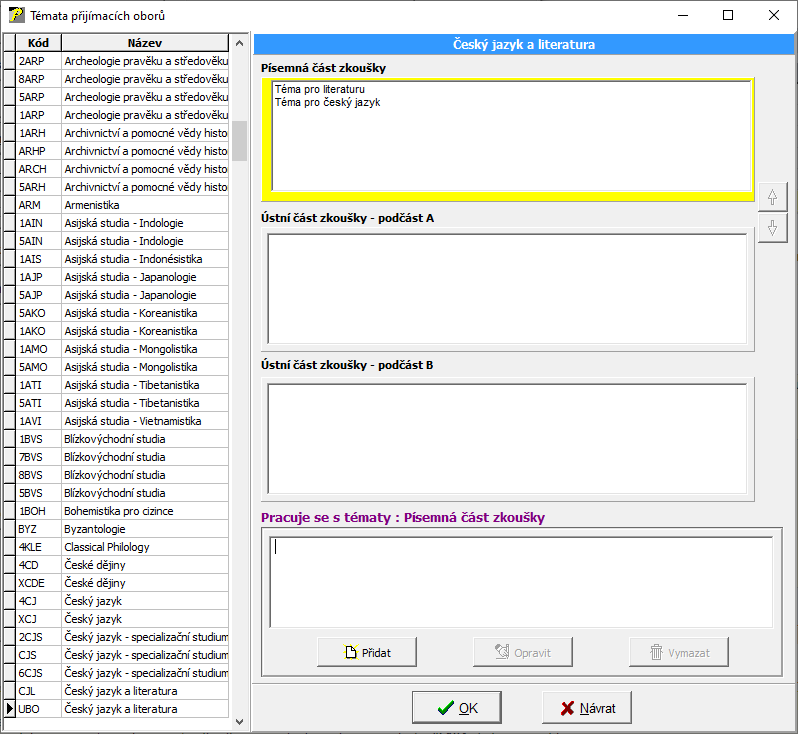The width and height of the screenshot is (798, 734).
Task: Confirm with the OK button
Action: pos(457,708)
